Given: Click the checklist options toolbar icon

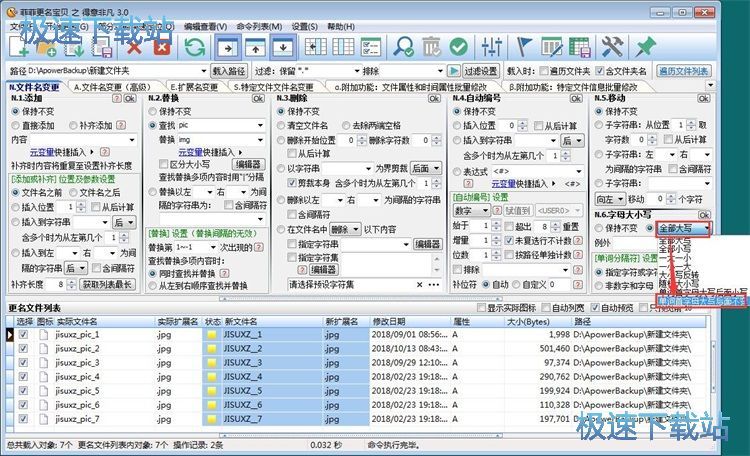Looking at the screenshot, I should 371,47.
